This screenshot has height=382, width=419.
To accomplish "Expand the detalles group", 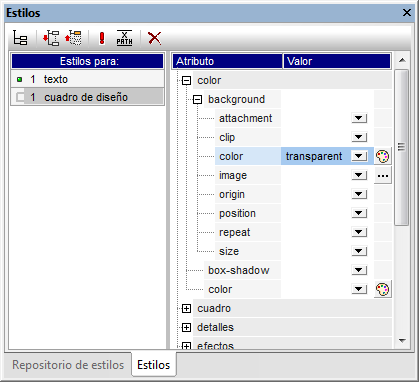I will (x=187, y=327).
